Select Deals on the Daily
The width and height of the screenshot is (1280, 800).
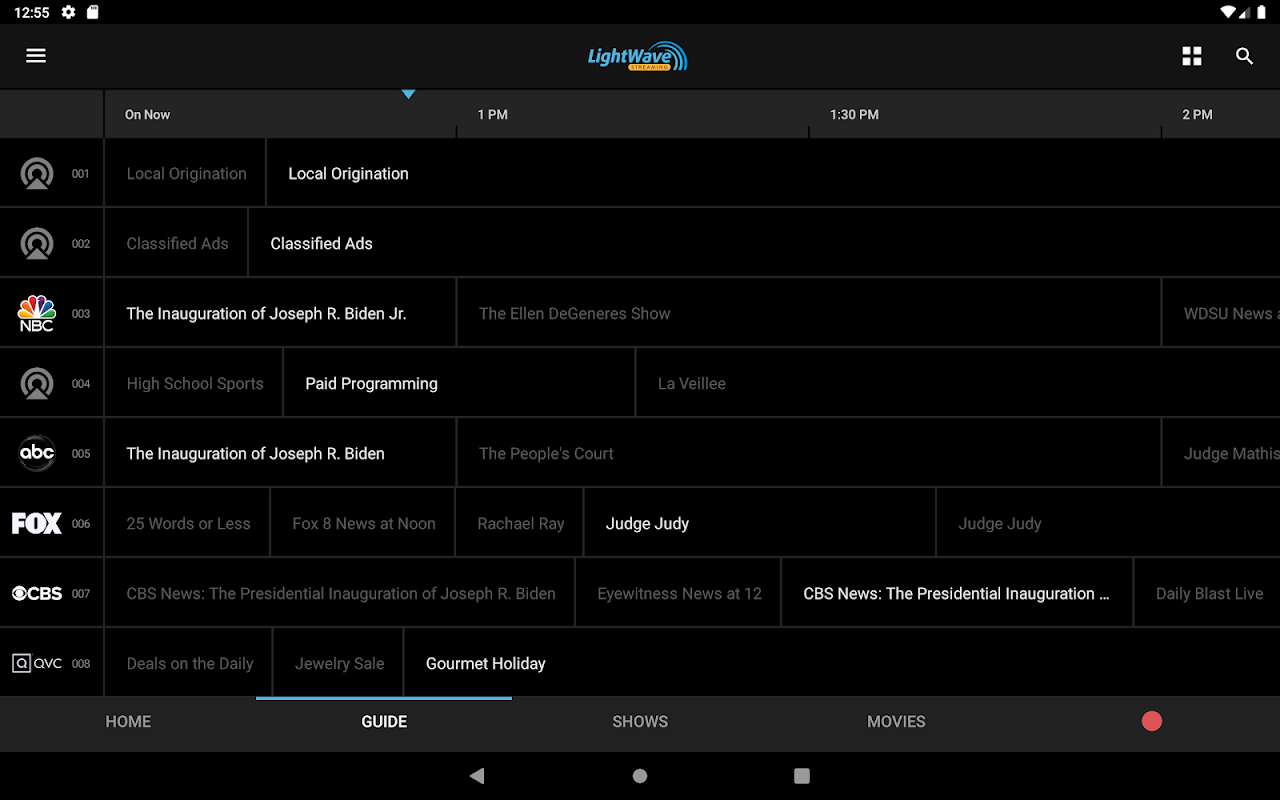[189, 664]
